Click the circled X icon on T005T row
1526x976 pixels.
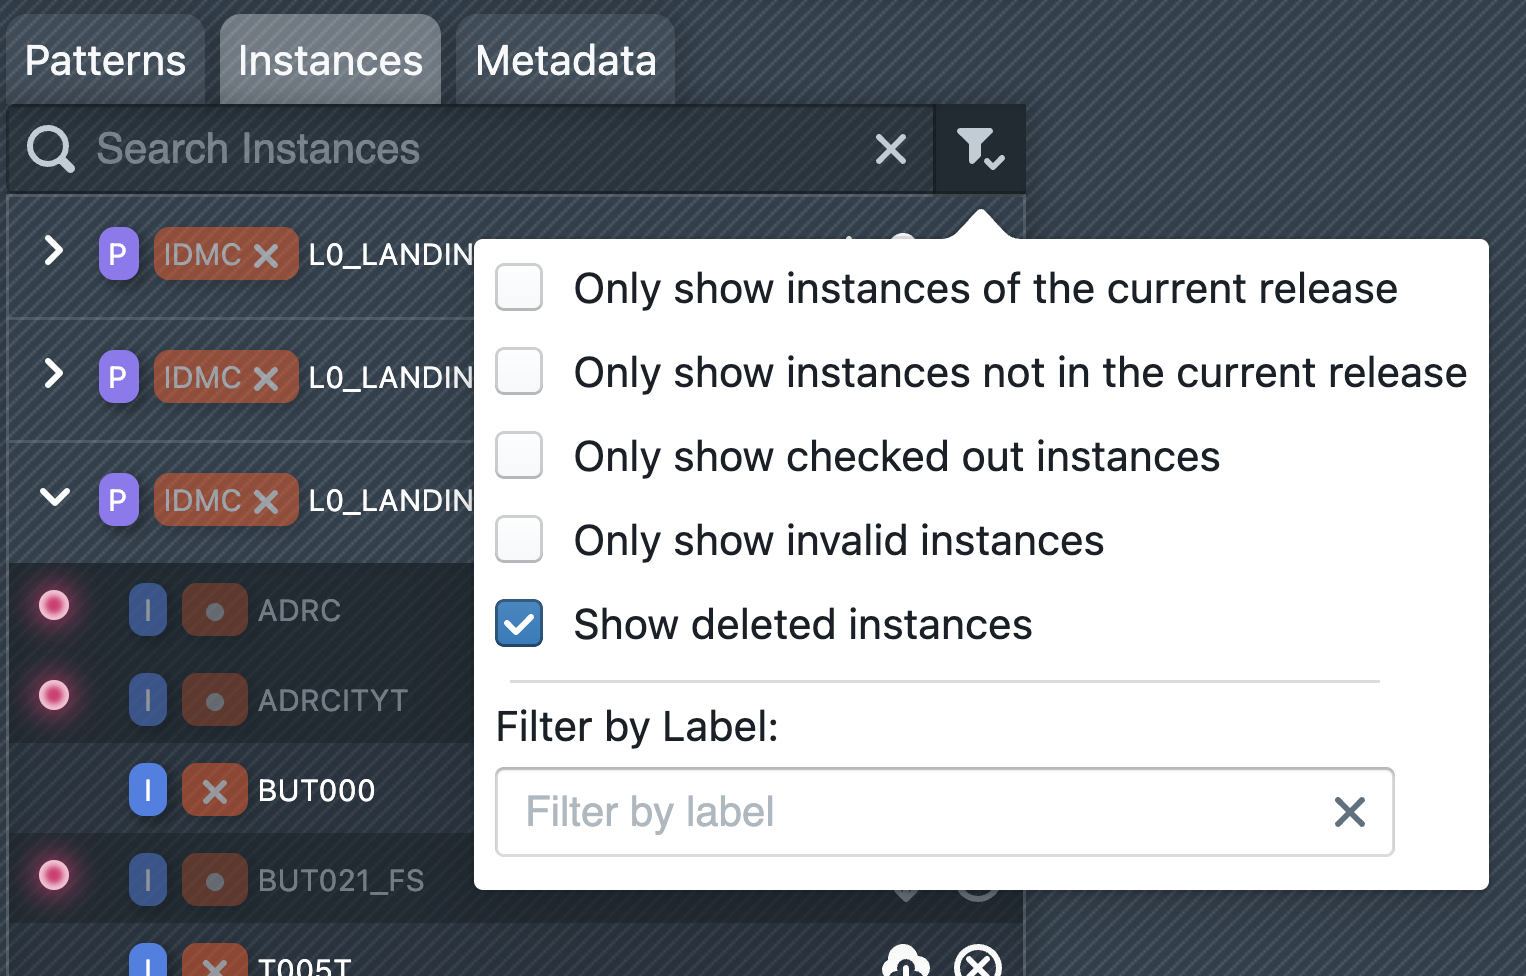[977, 962]
